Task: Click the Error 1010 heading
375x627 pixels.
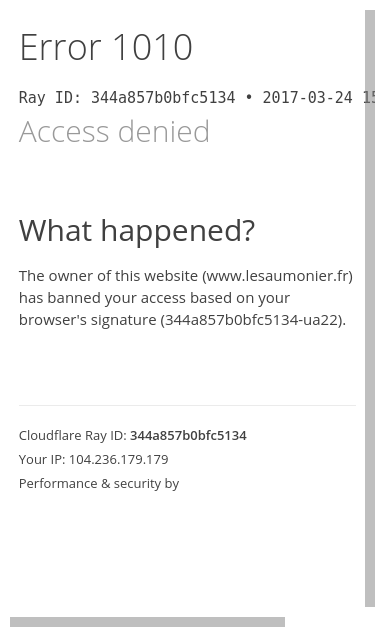Action: click(106, 48)
